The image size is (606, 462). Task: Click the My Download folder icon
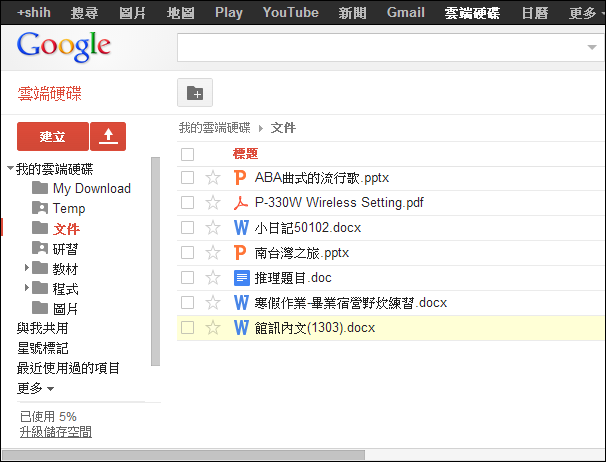click(x=40, y=188)
